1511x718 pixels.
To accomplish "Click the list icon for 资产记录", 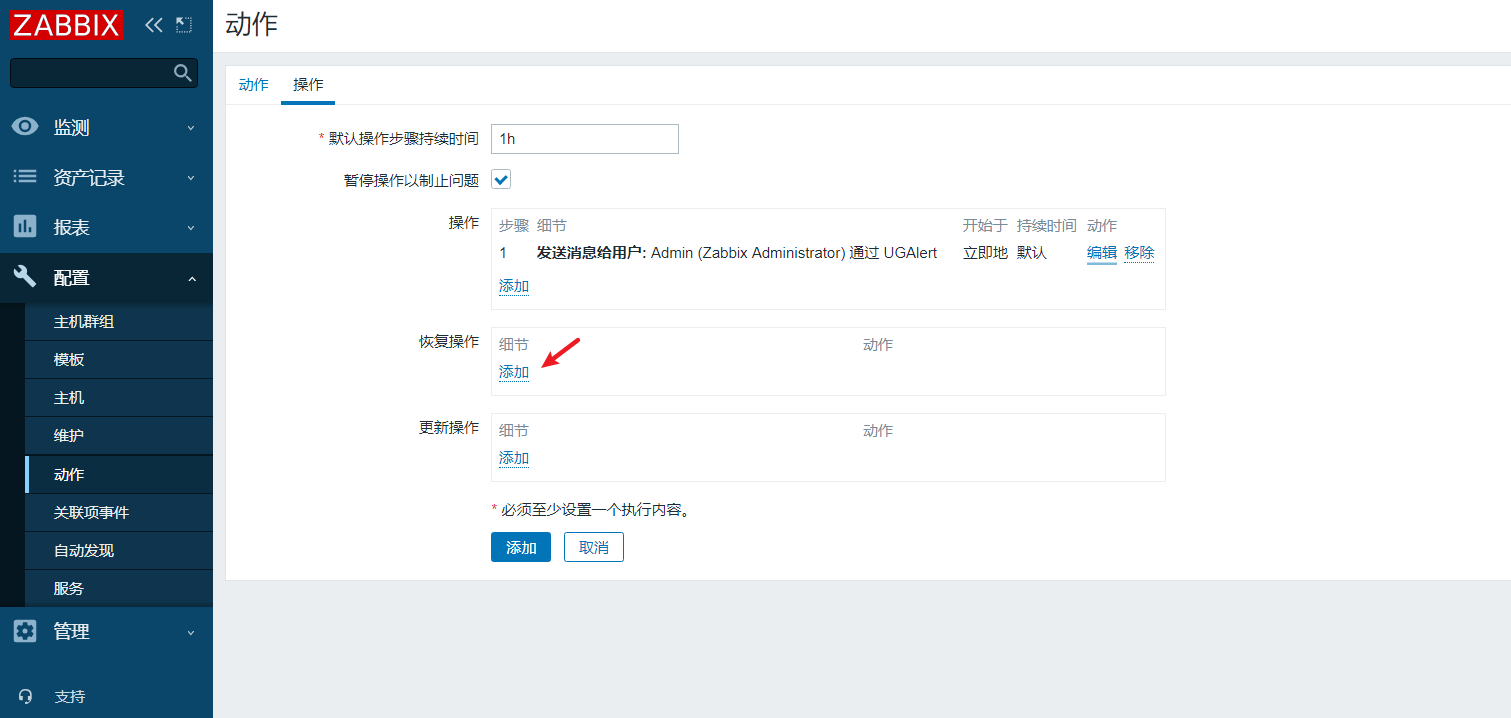I will click(x=25, y=177).
